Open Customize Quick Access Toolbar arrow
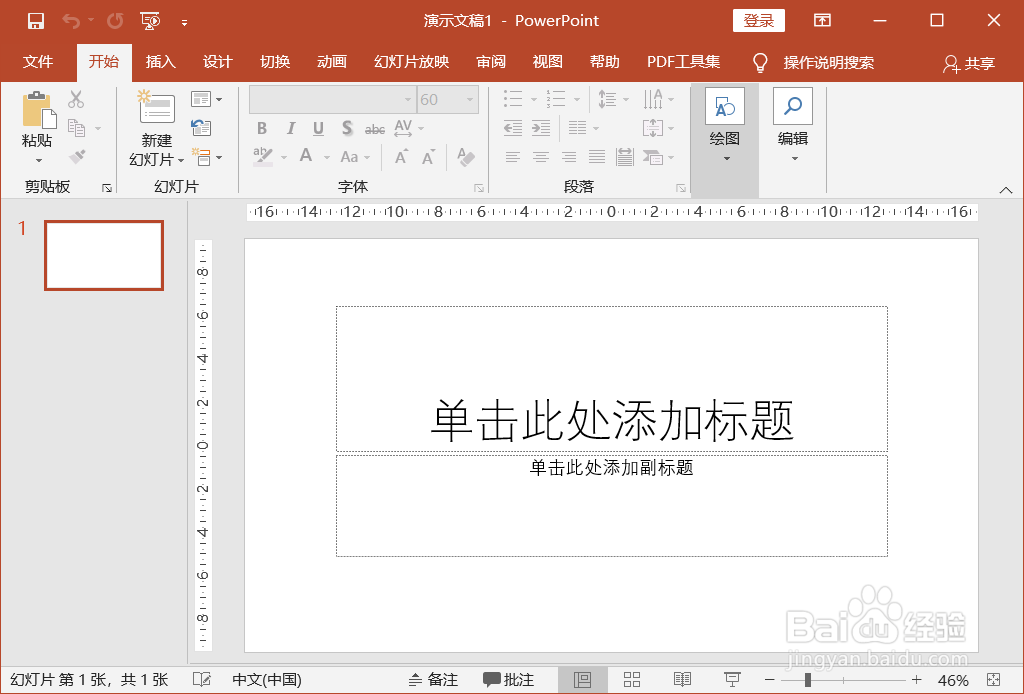The image size is (1024, 694). point(185,22)
